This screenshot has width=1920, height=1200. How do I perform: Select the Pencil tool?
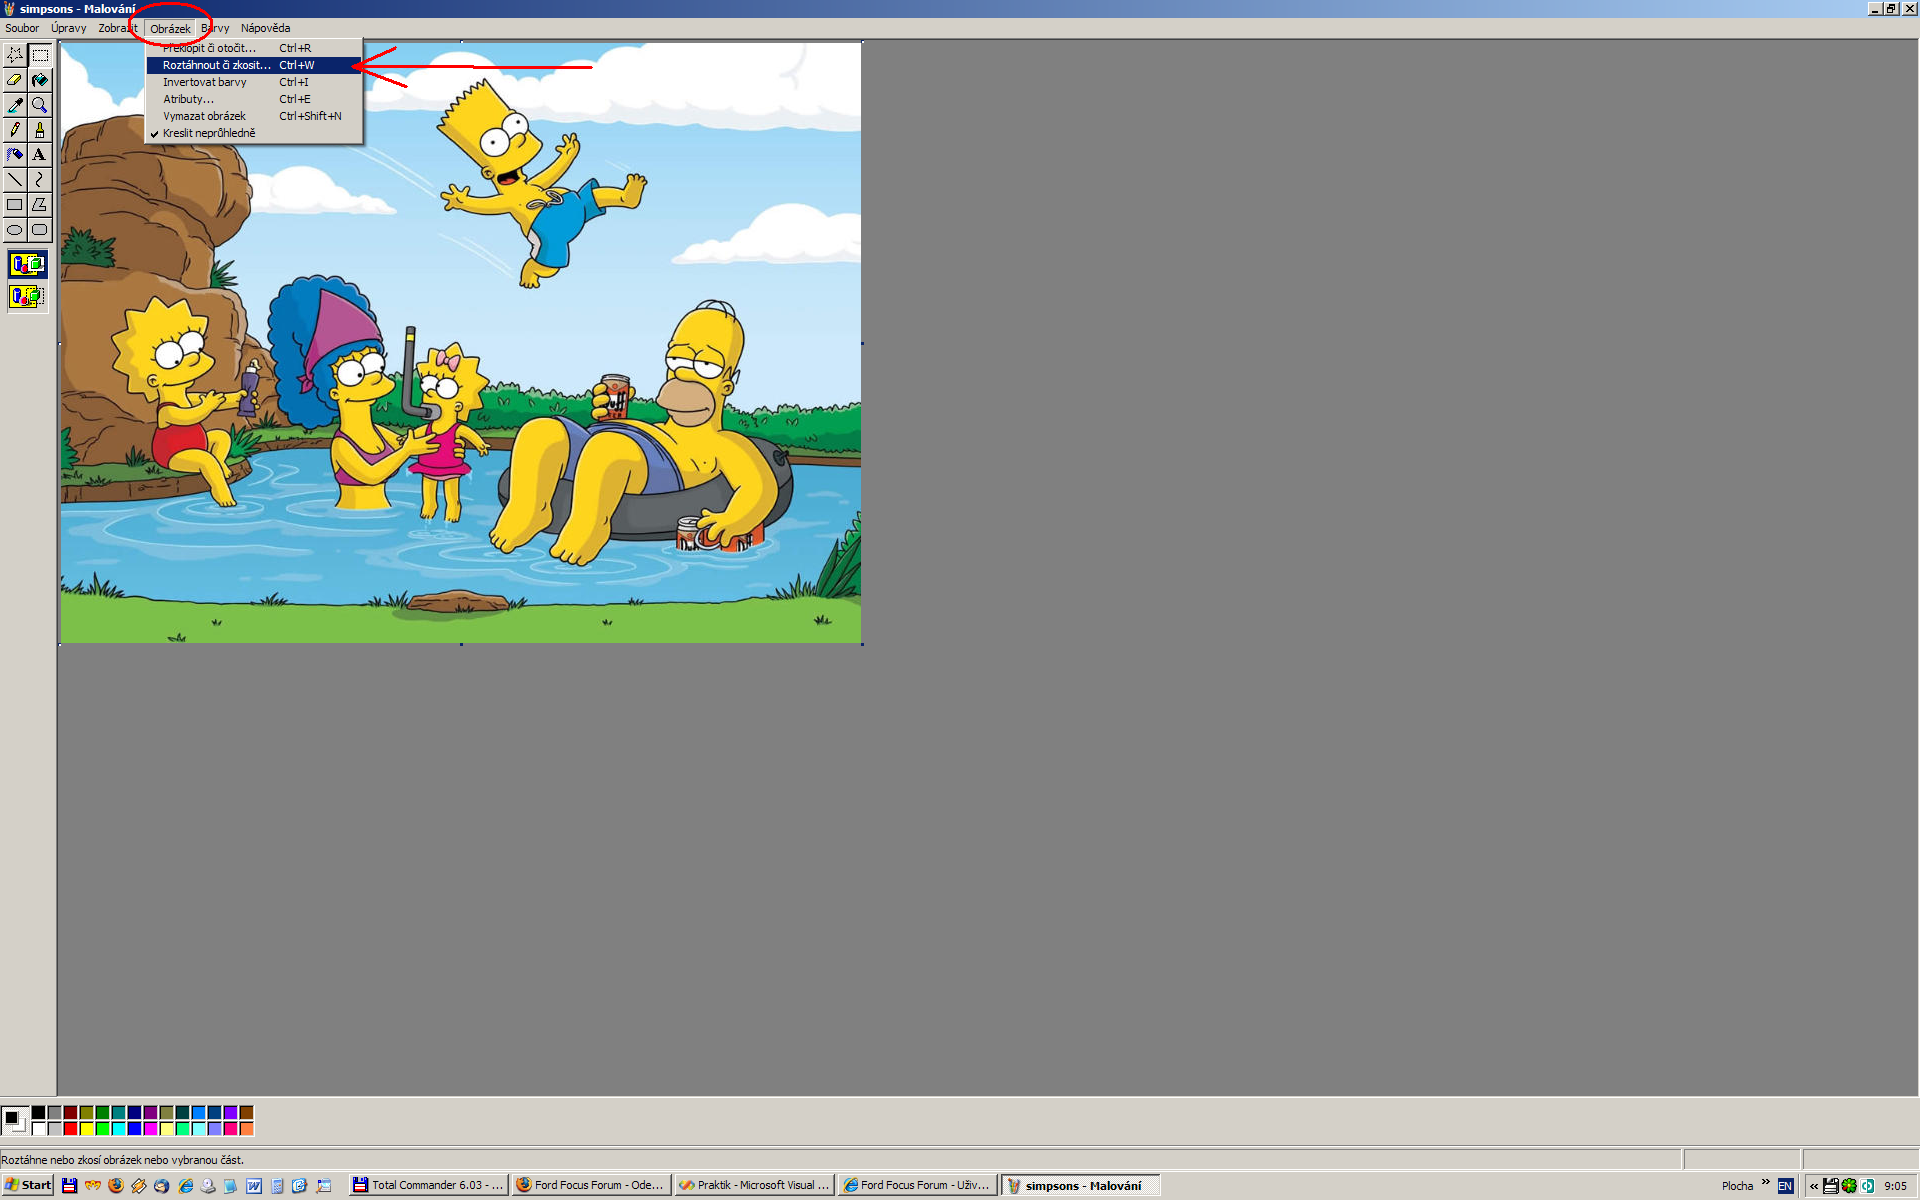(15, 130)
